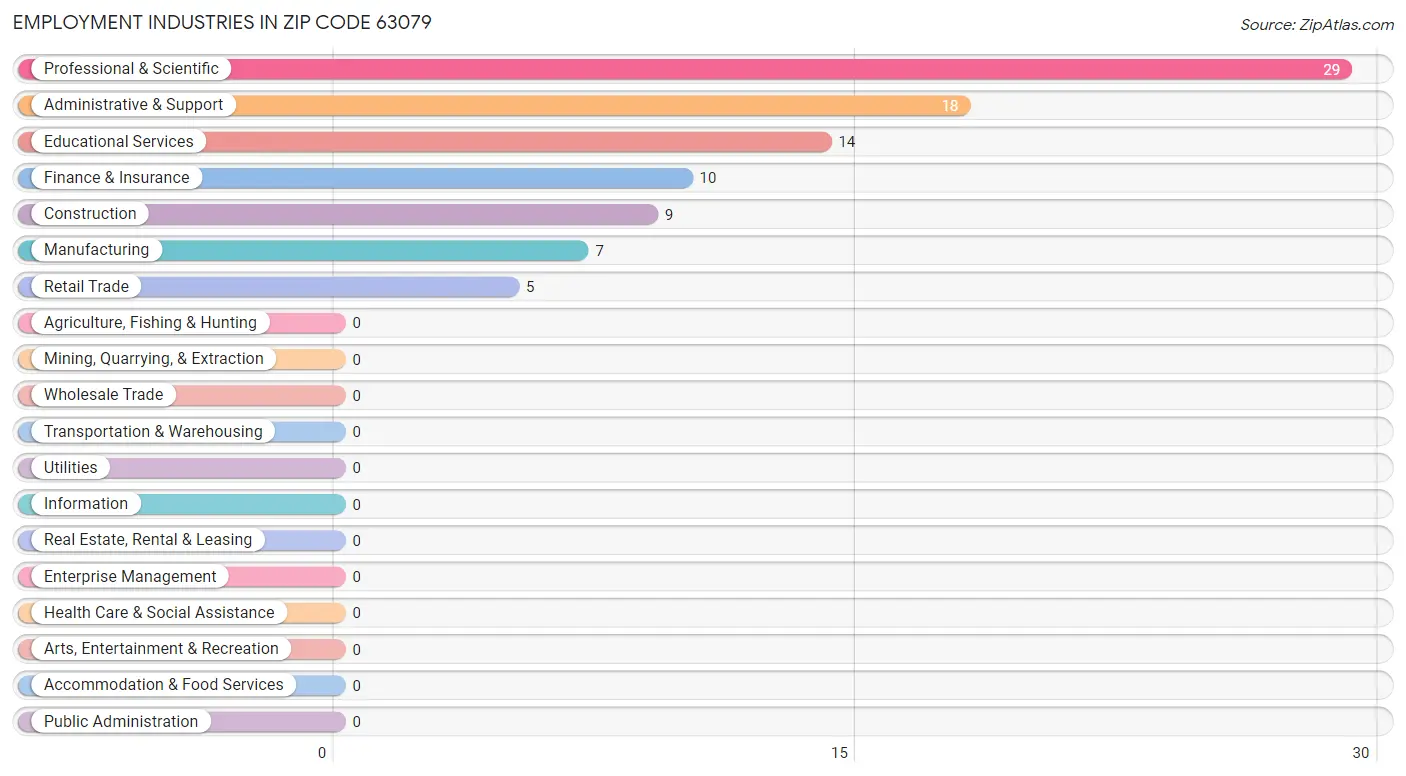Viewport: 1406px width, 776px height.
Task: Click the zero value beside Utilities
Action: coord(356,468)
